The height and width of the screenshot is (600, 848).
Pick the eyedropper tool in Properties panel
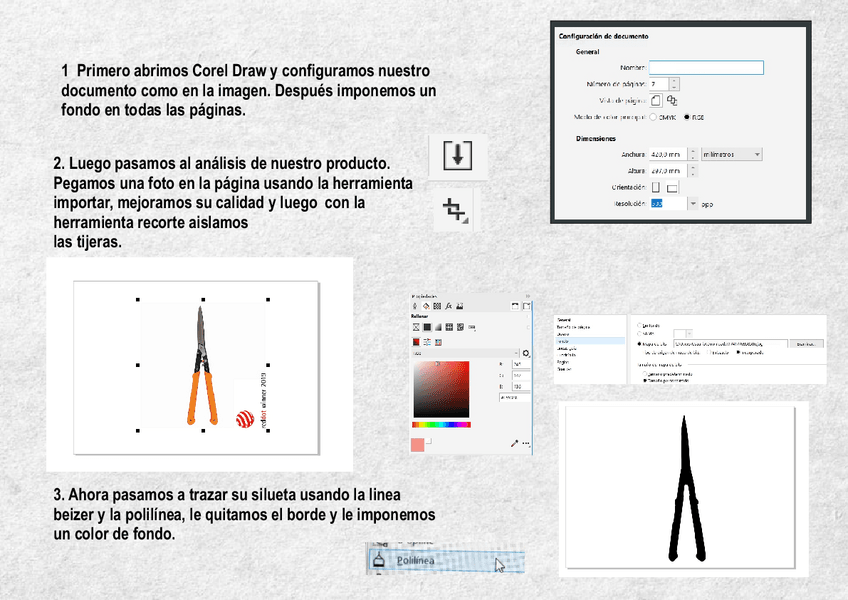pos(514,444)
